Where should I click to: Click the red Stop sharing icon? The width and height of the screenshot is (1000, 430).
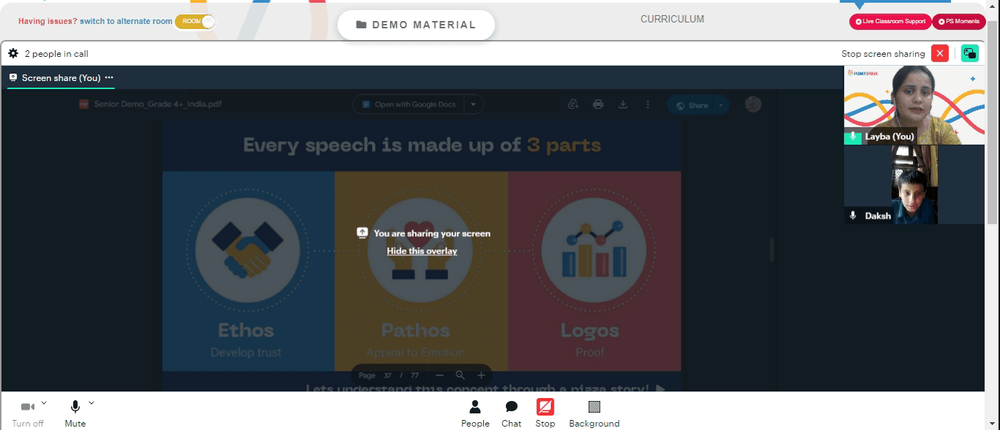pos(545,407)
